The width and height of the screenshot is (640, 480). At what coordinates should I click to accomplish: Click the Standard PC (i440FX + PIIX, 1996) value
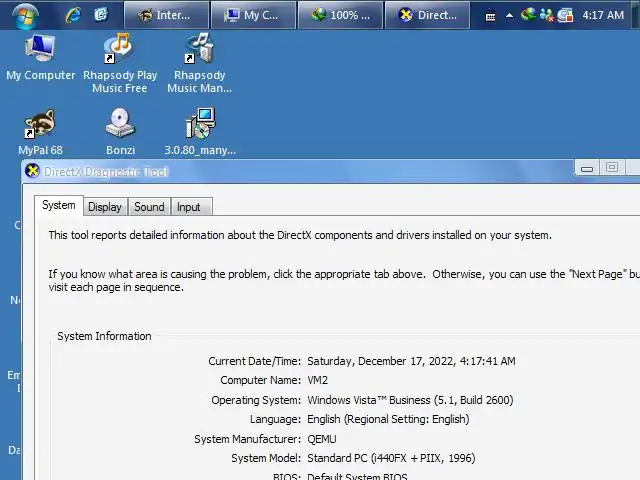pos(391,458)
